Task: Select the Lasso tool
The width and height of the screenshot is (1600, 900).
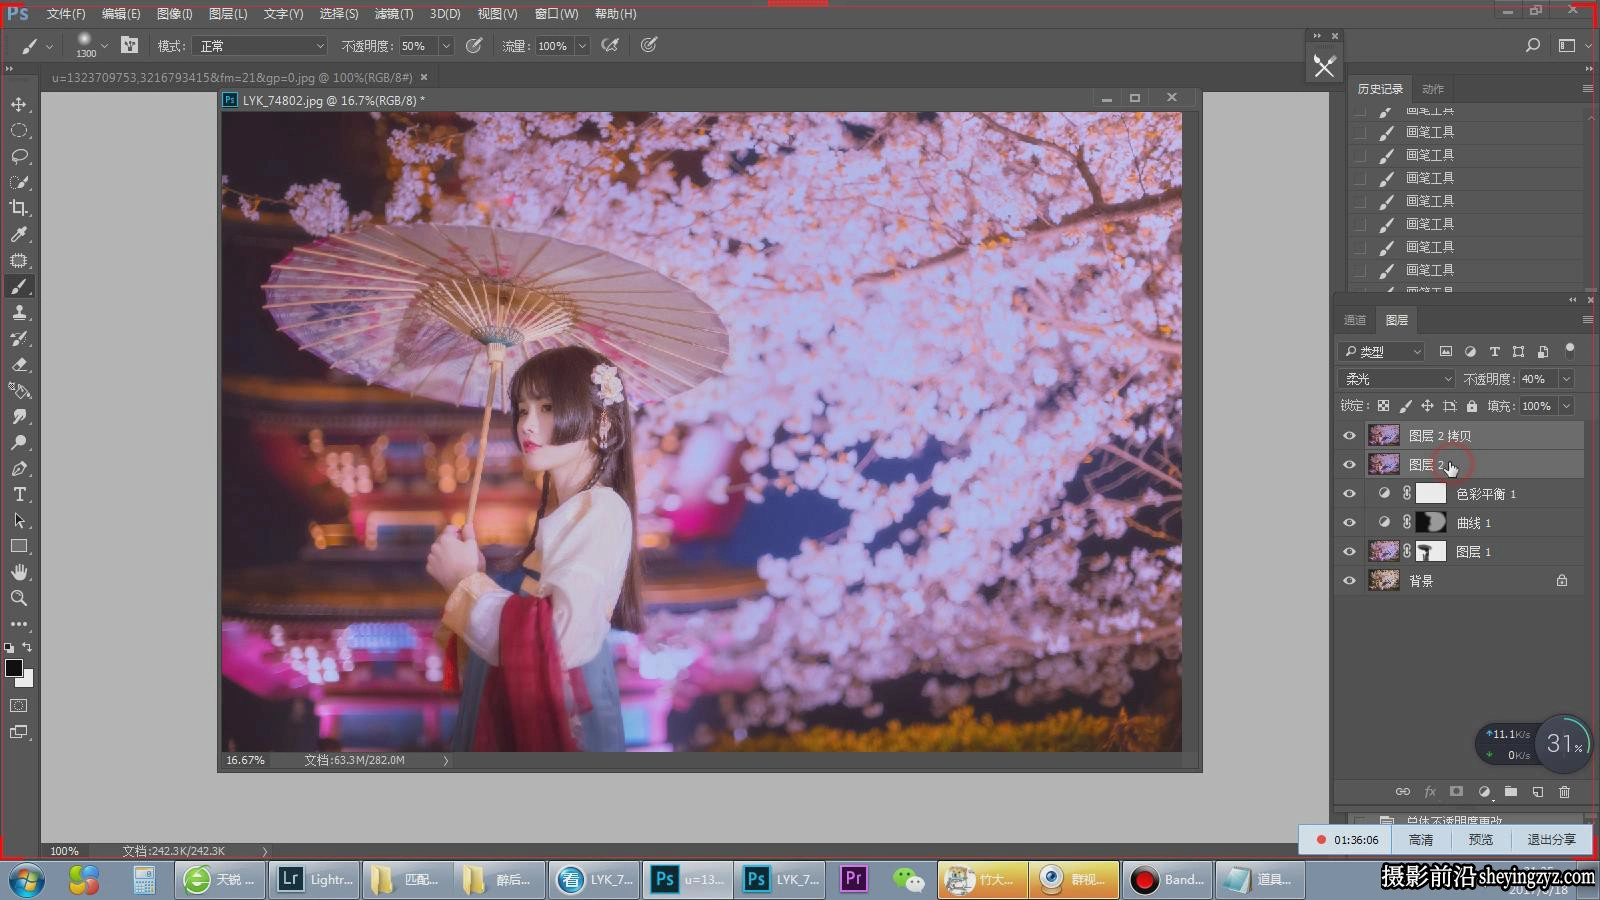Action: point(19,156)
